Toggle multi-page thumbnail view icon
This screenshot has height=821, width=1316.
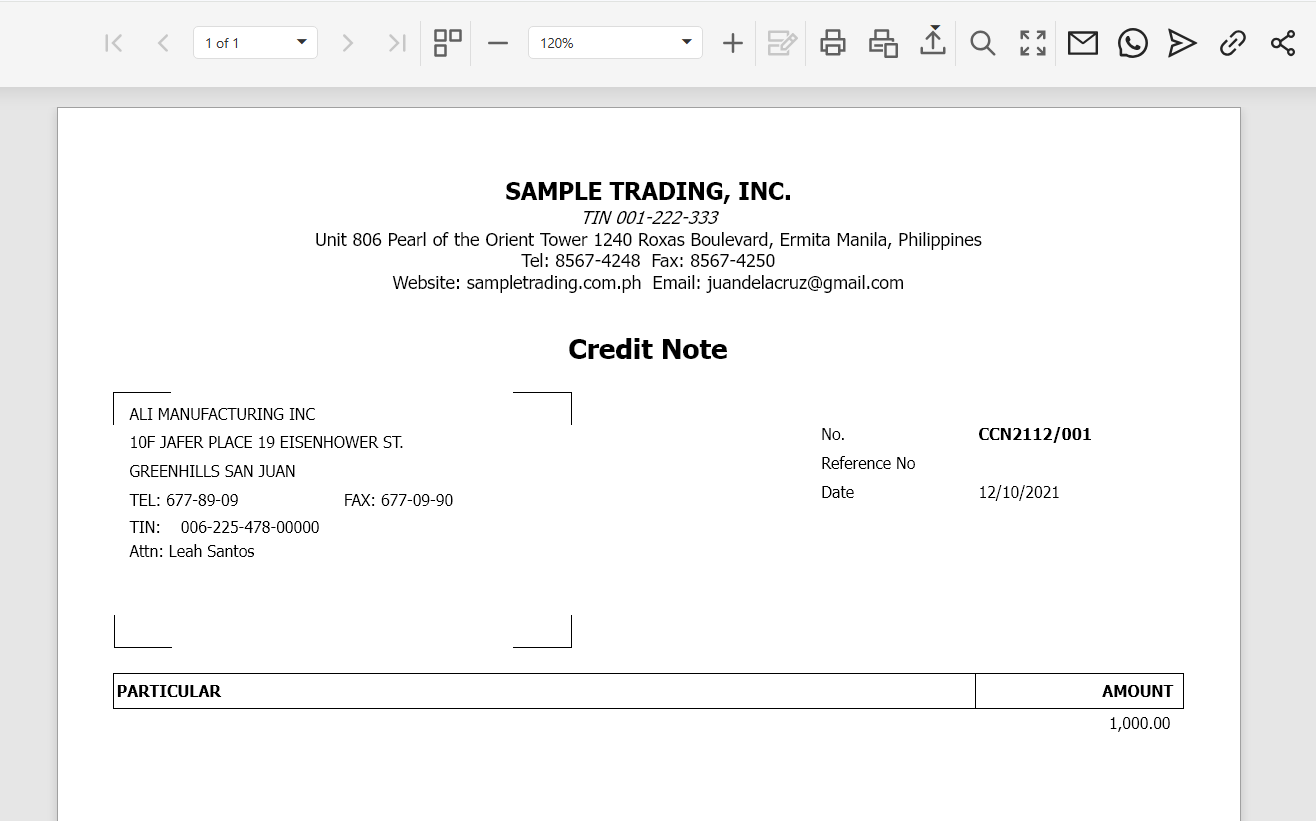[447, 43]
